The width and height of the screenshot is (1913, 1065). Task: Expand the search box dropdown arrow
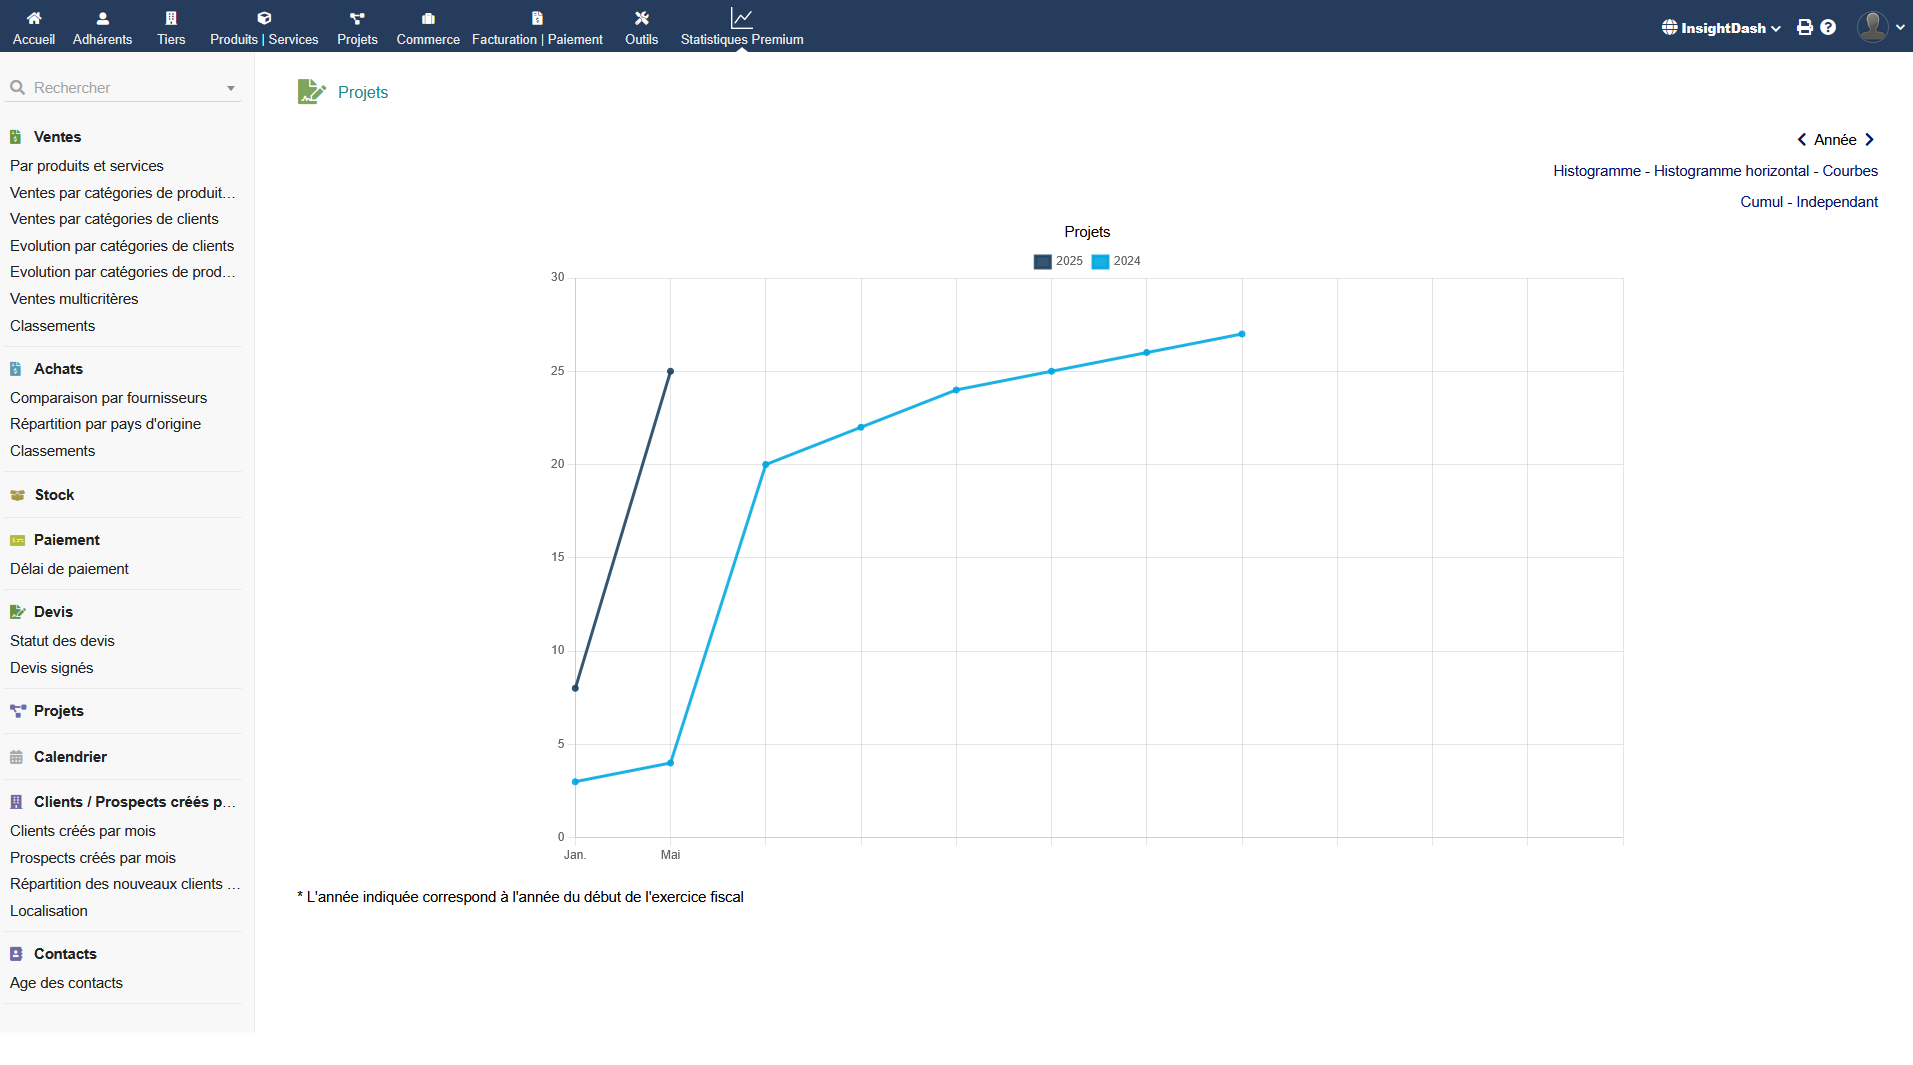231,88
